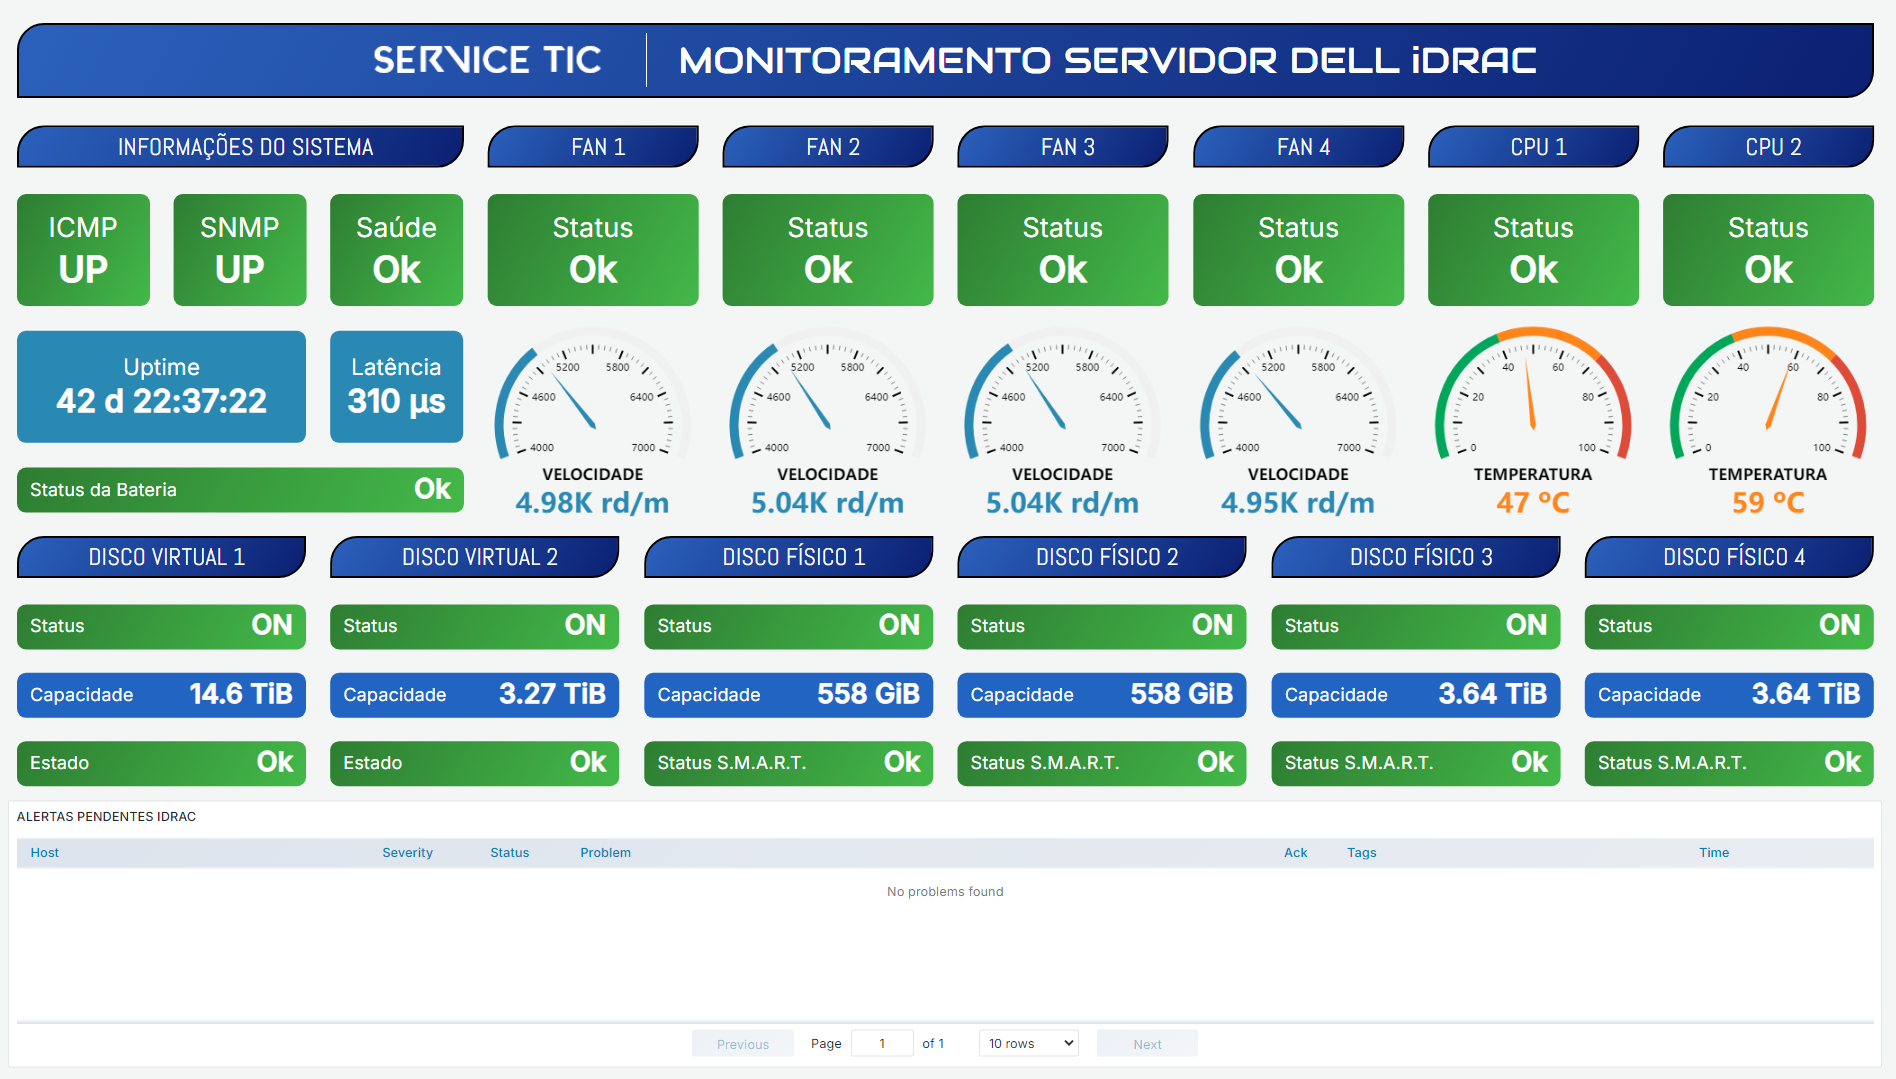Click the 4.95K rd/m fan speed value
Viewport: 1896px width, 1079px height.
click(x=1298, y=503)
